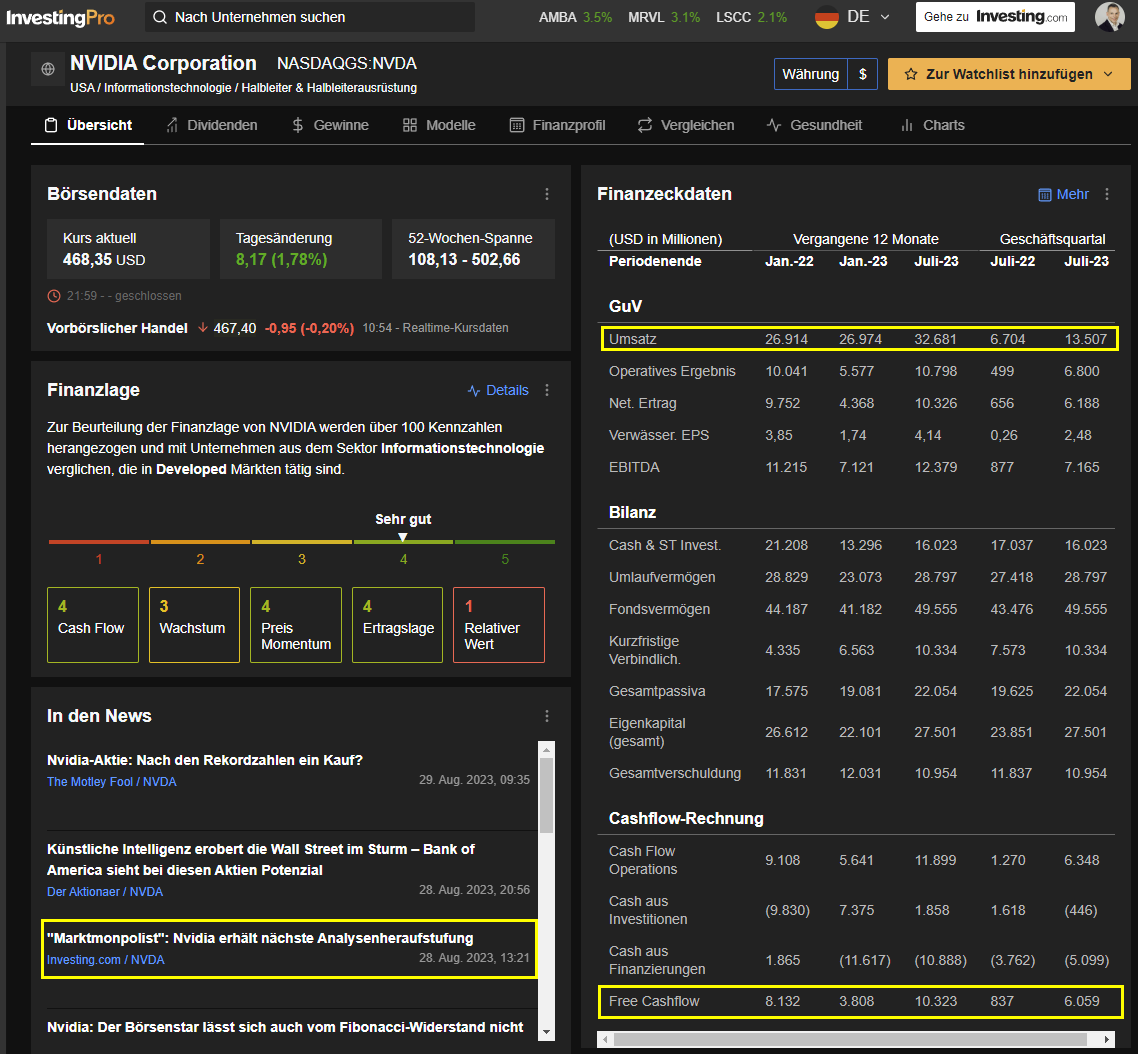Open the Mehr link in Finanzeckdaten

[1063, 195]
